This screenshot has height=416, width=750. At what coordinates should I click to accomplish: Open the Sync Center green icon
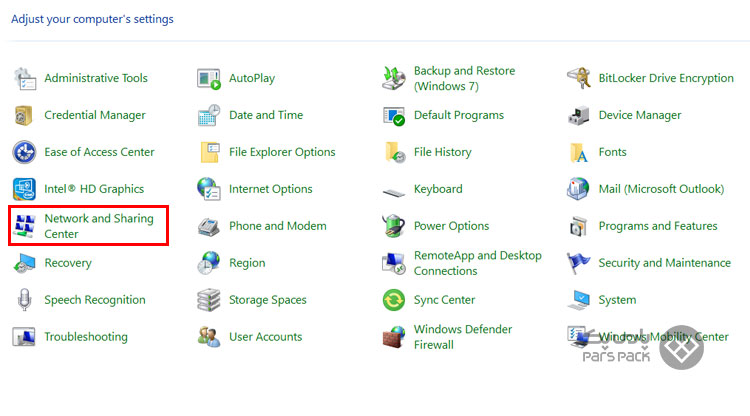394,300
